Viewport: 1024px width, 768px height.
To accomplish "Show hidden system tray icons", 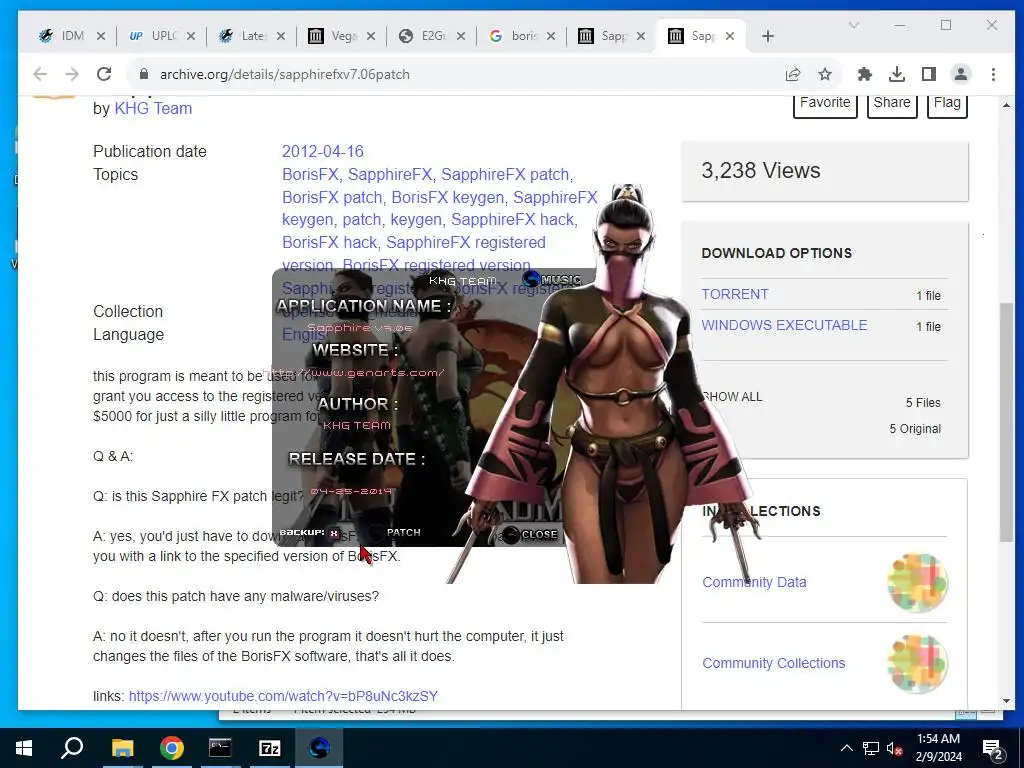I will [846, 748].
